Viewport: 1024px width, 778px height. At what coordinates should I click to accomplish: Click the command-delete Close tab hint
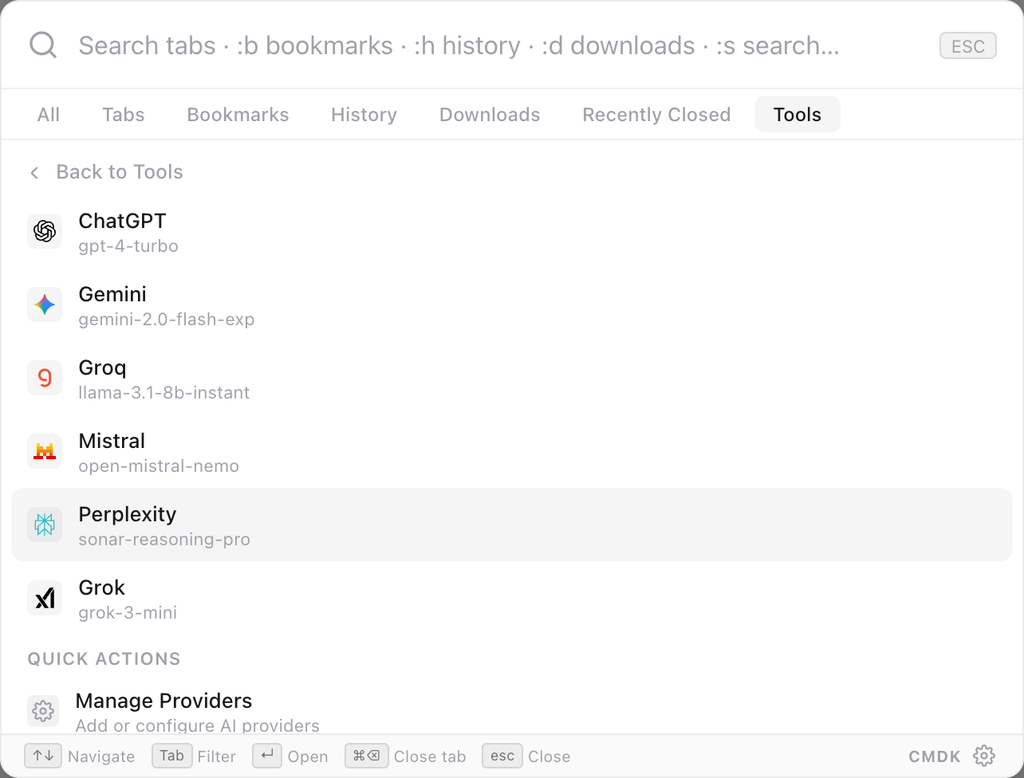pos(366,756)
